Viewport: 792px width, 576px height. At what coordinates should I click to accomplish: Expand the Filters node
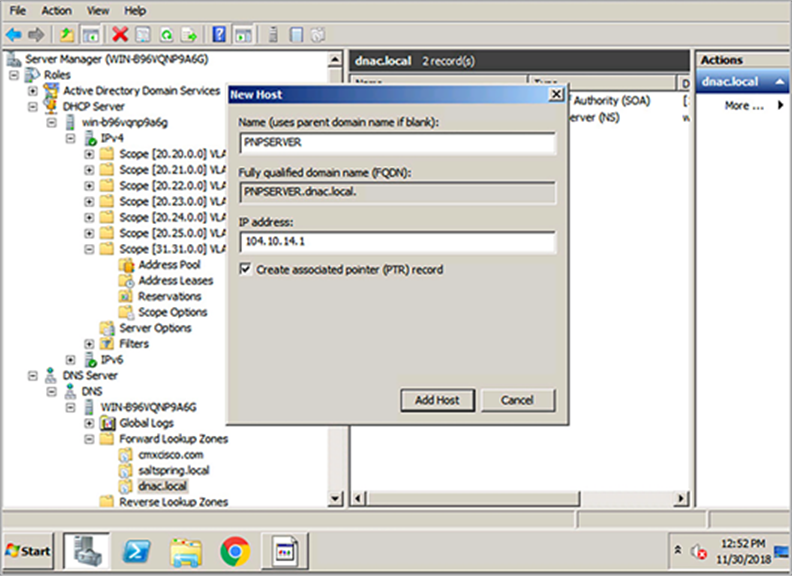89,344
